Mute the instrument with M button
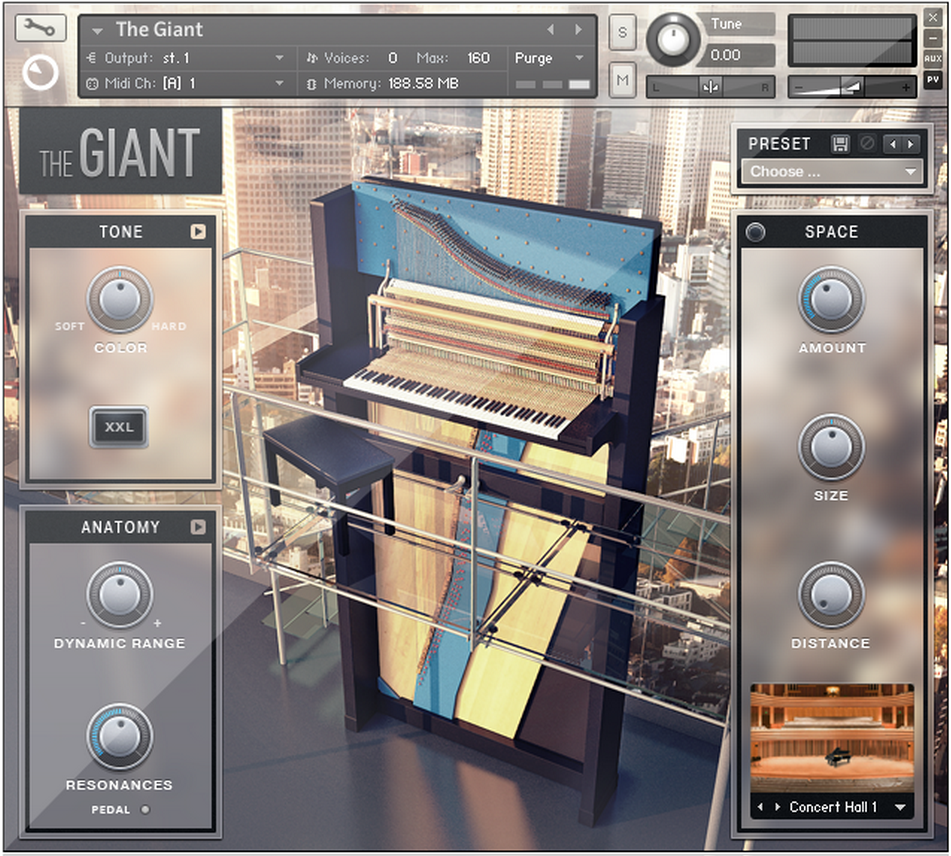This screenshot has width=951, height=856. click(x=621, y=80)
